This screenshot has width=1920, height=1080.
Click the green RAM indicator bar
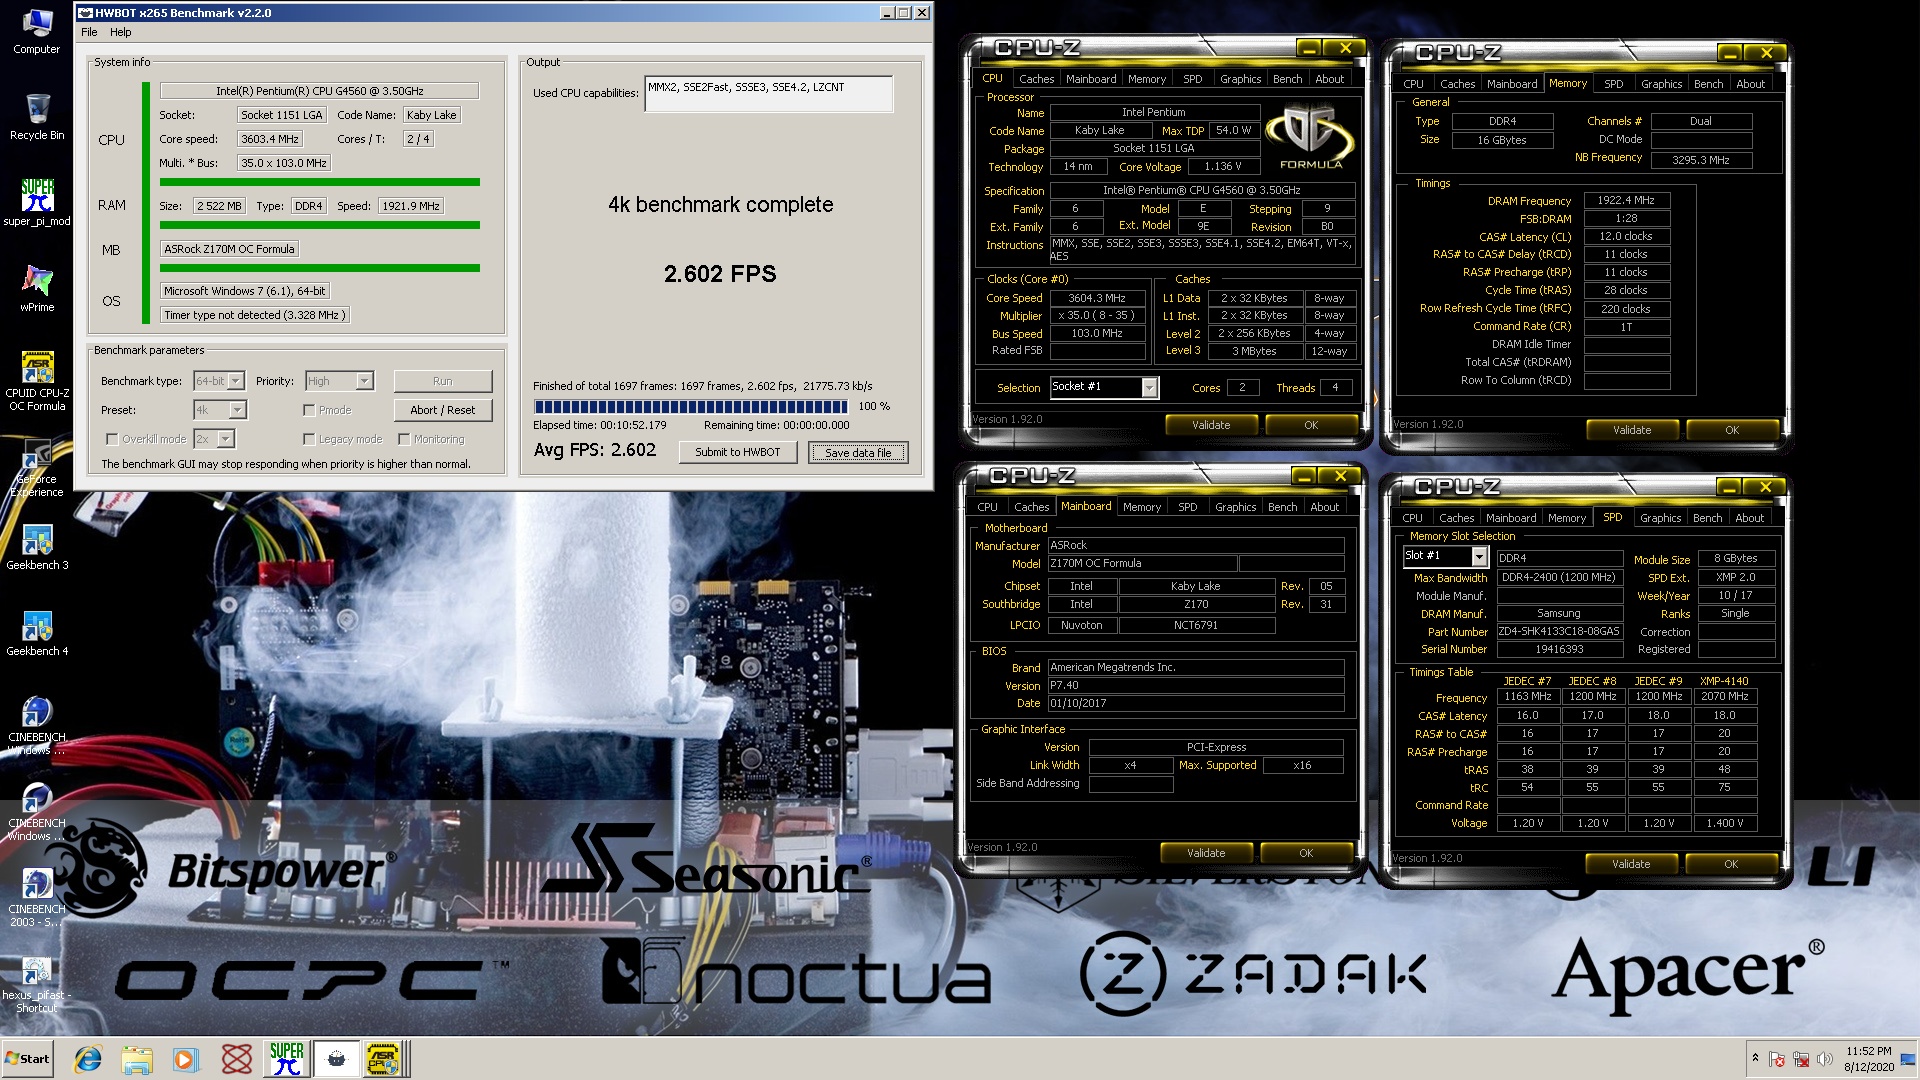[x=319, y=225]
